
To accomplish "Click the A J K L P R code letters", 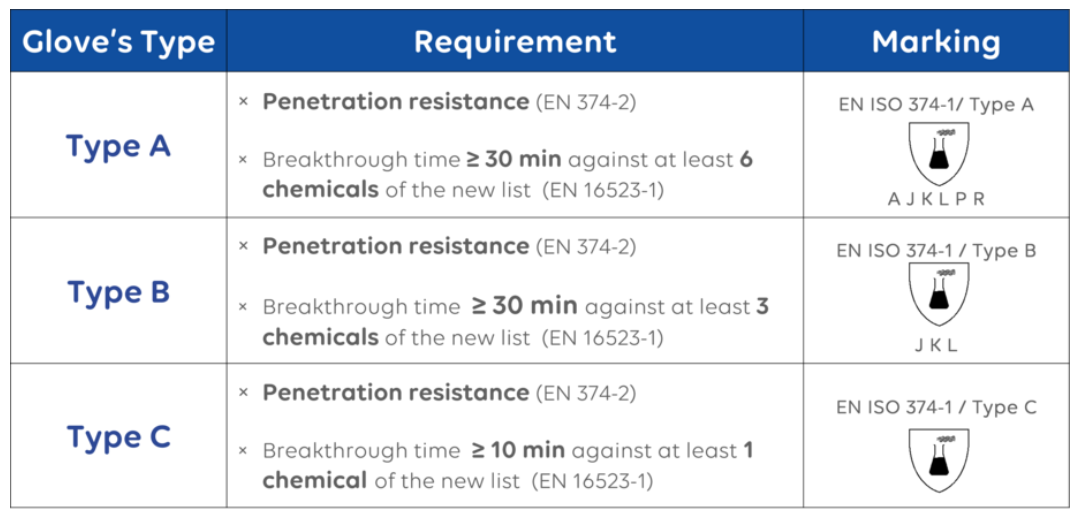I will point(936,200).
